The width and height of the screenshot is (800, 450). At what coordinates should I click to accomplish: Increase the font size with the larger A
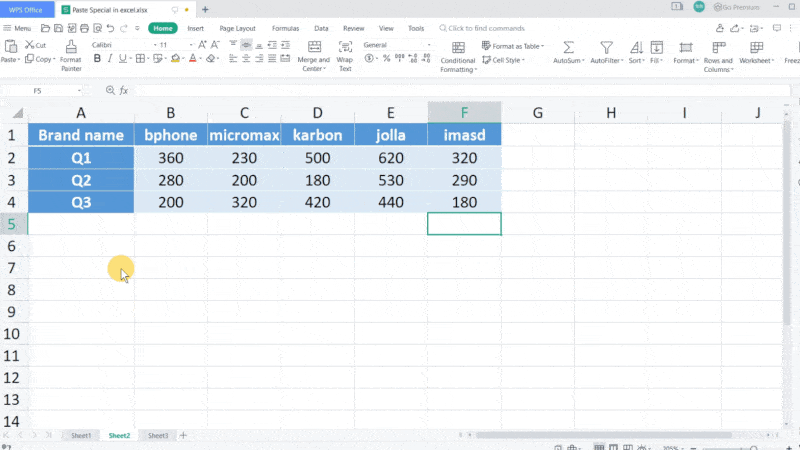203,45
